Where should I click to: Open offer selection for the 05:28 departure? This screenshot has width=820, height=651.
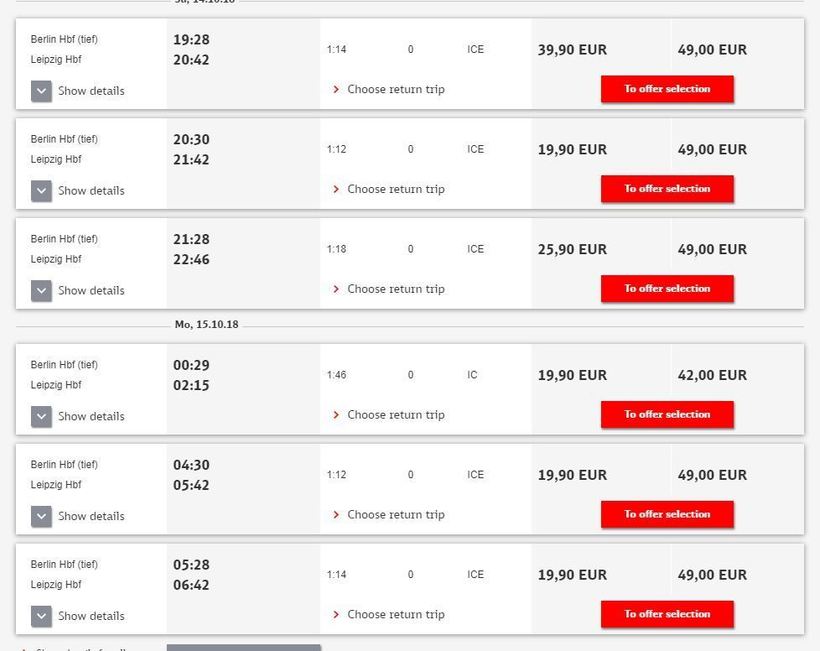pyautogui.click(x=667, y=615)
